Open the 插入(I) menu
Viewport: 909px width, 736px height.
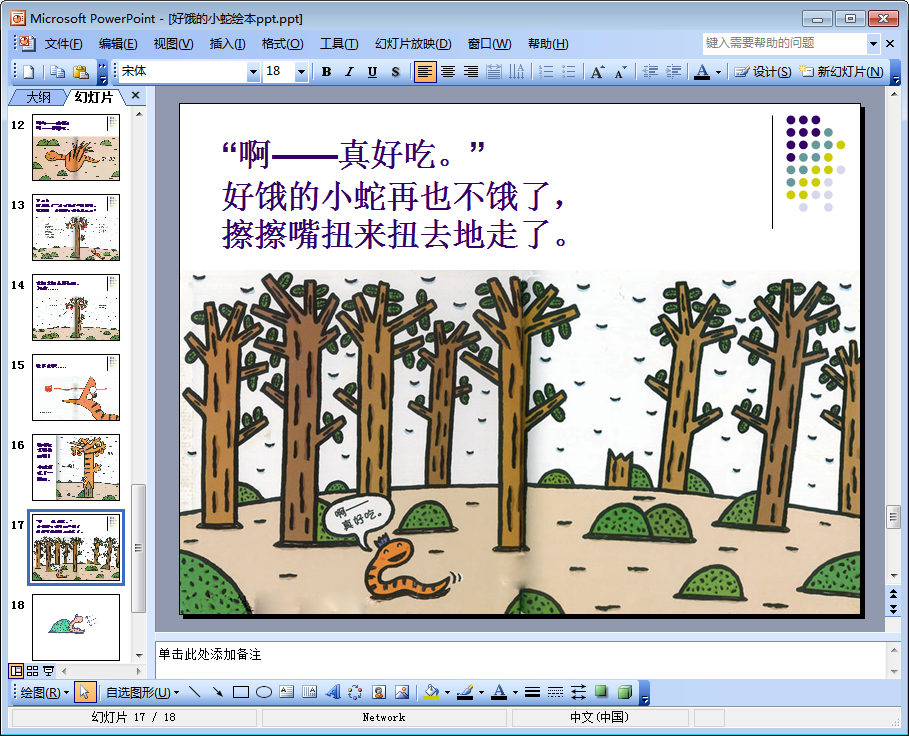point(227,44)
